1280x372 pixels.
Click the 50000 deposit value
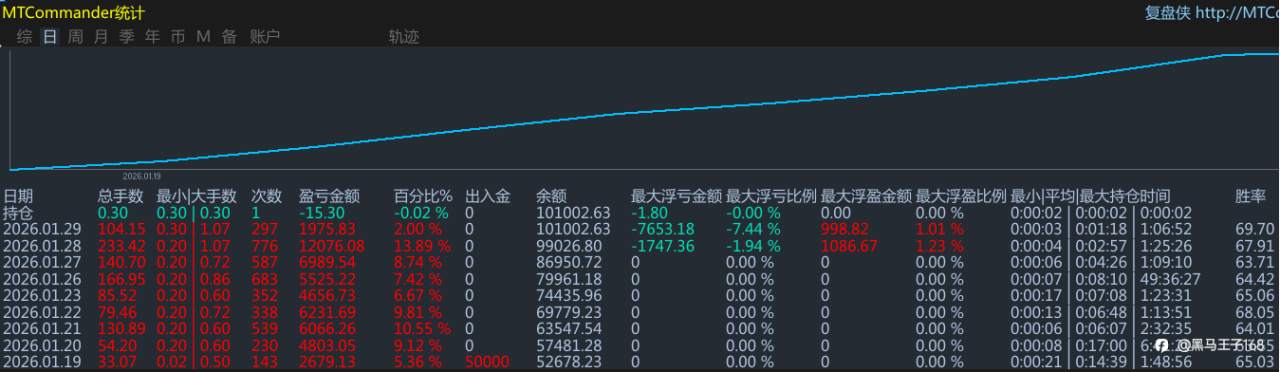click(x=487, y=361)
